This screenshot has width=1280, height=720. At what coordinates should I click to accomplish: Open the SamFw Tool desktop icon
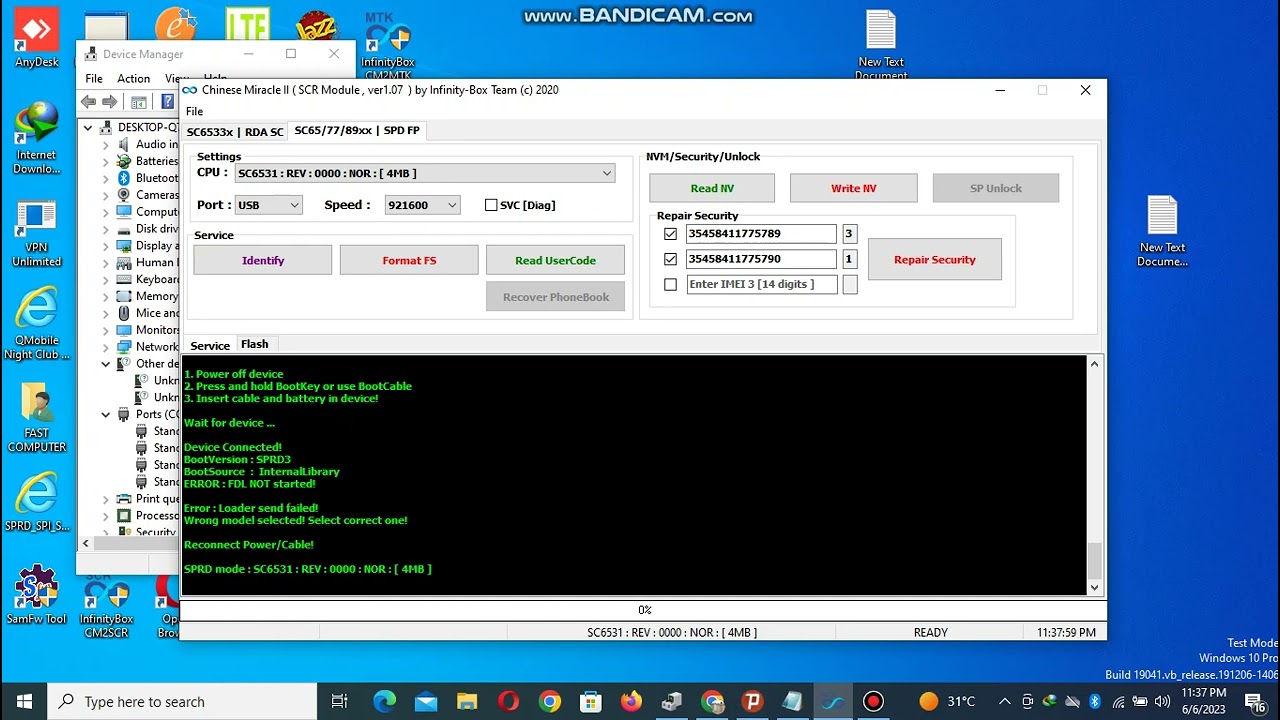[x=37, y=595]
